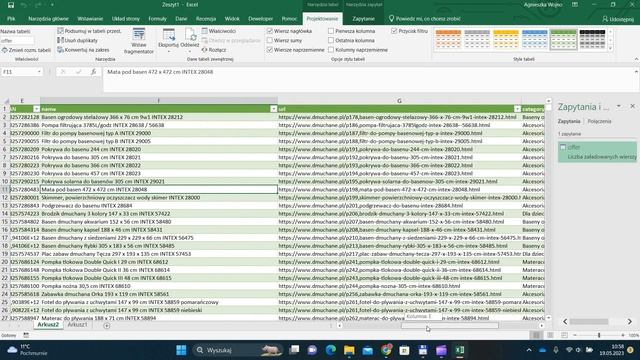Click normal view icon in status bar
This screenshot has height=360, width=640.
536,335
